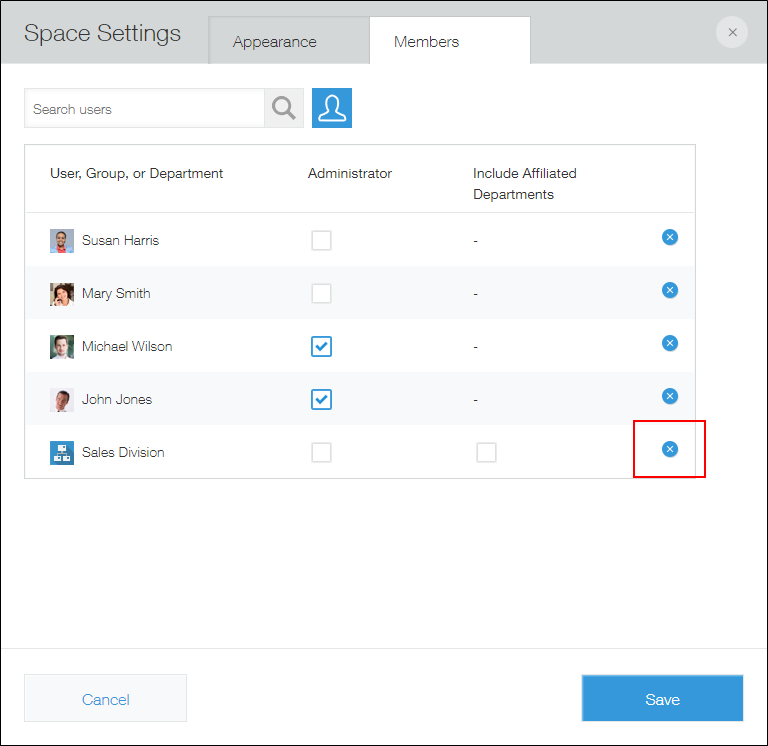Uncheck Administrator for John Jones
The image size is (768, 746).
pos(321,399)
